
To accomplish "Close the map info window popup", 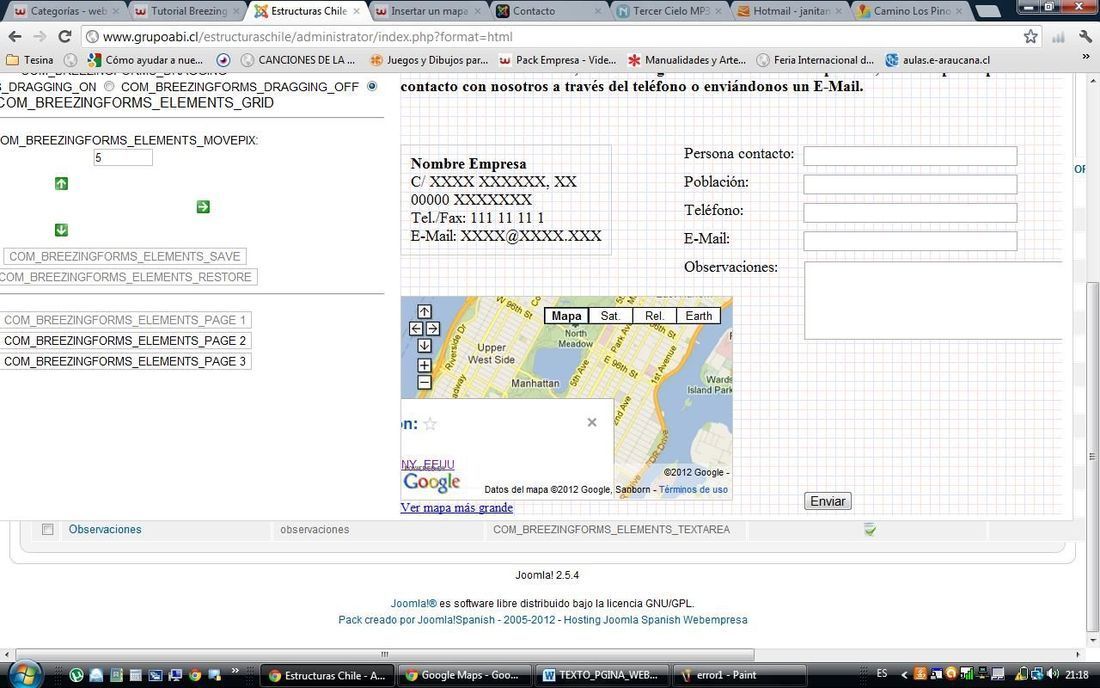I will pos(592,422).
